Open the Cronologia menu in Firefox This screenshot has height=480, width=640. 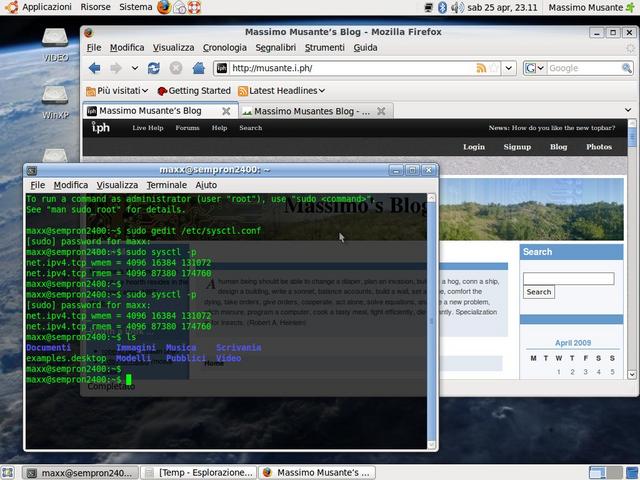pyautogui.click(x=224, y=48)
